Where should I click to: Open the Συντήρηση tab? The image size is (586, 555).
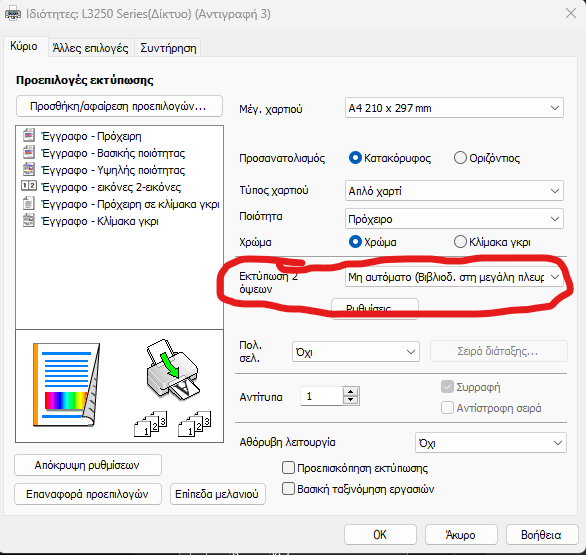point(168,48)
